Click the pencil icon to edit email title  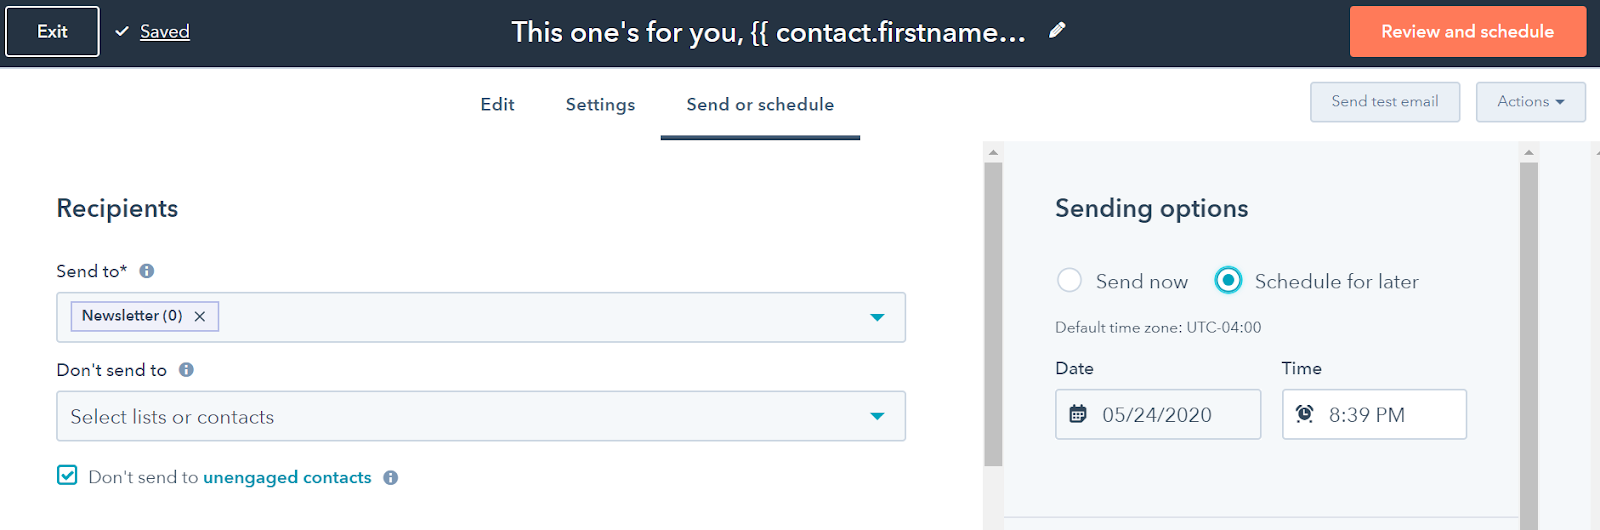pos(1057,31)
